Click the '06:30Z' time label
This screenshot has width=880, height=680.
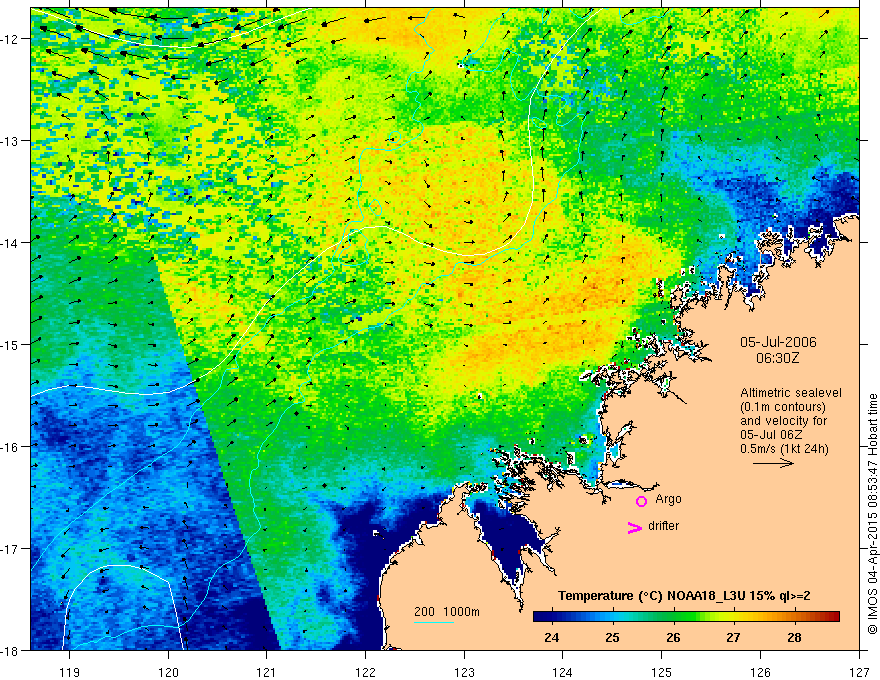(777, 358)
